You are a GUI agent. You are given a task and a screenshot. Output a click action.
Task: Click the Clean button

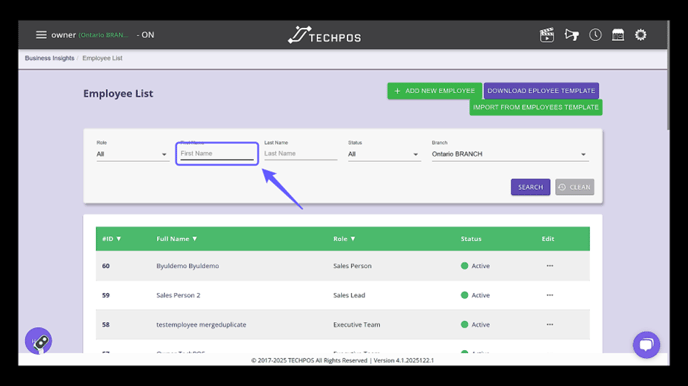click(x=574, y=187)
